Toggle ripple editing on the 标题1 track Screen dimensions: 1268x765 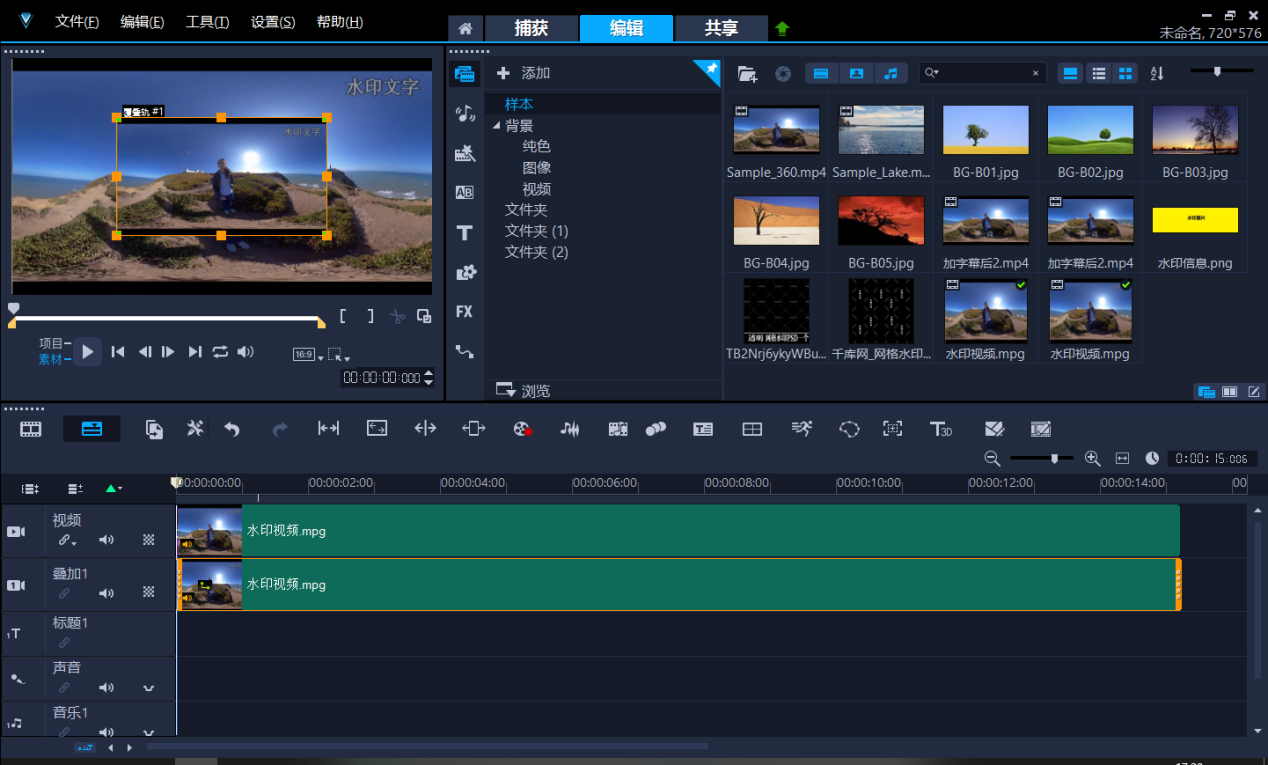64,643
